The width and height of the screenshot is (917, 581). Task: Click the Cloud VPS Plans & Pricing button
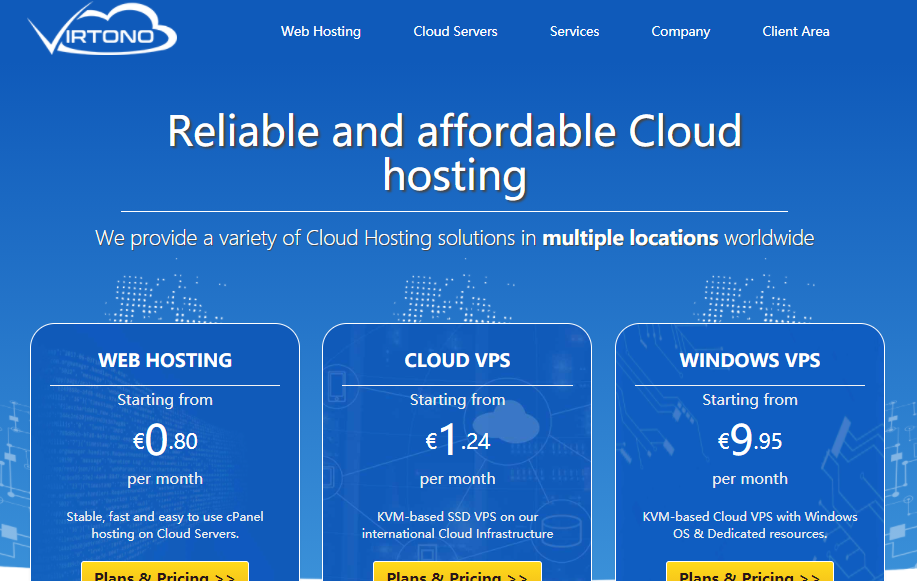[x=457, y=573]
